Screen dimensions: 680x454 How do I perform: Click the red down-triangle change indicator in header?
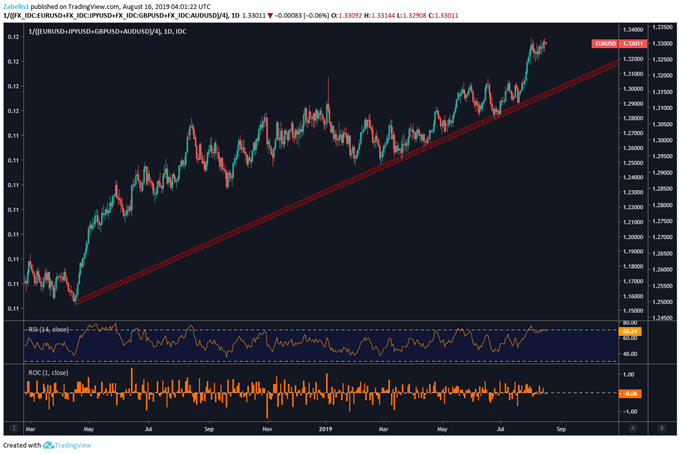tap(270, 16)
